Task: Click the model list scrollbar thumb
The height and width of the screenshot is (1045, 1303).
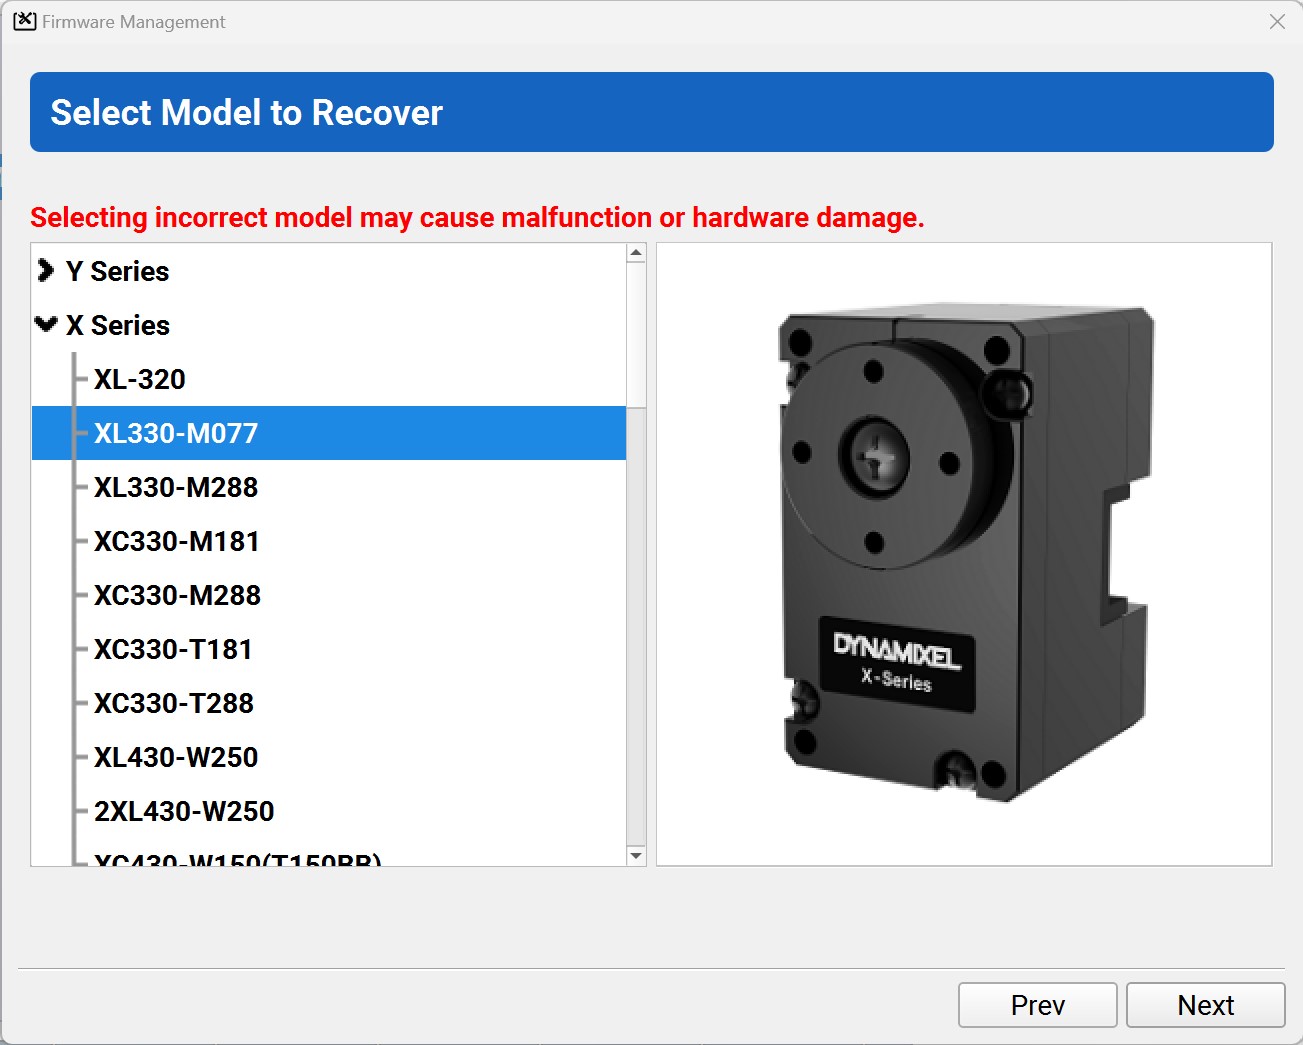Action: point(636,335)
